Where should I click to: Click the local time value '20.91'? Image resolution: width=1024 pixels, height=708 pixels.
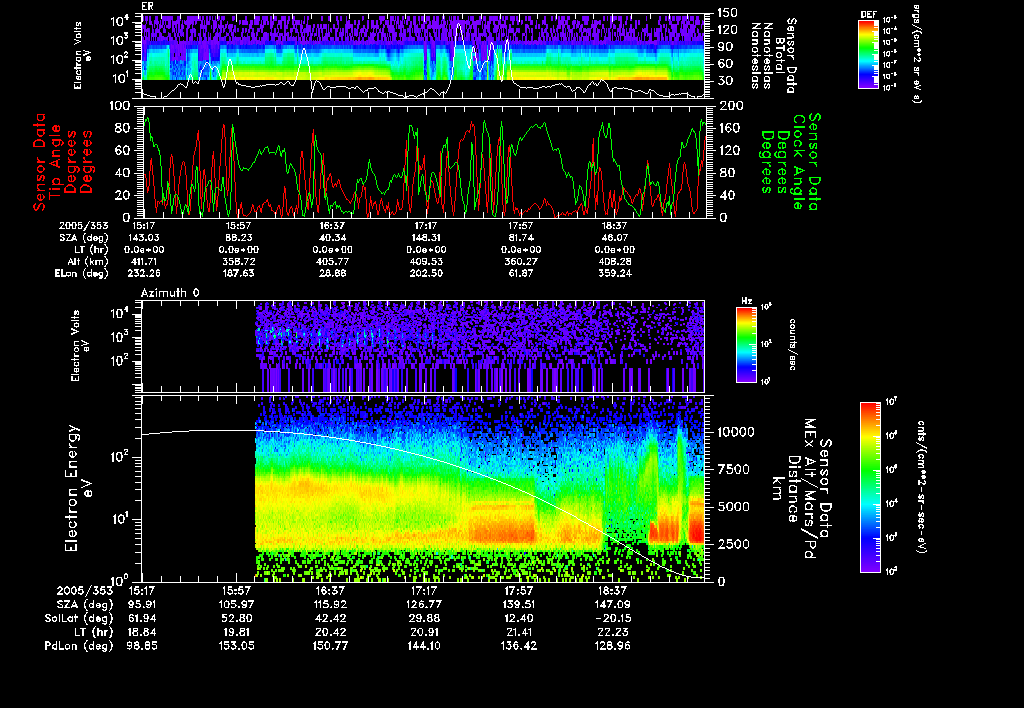pos(424,632)
